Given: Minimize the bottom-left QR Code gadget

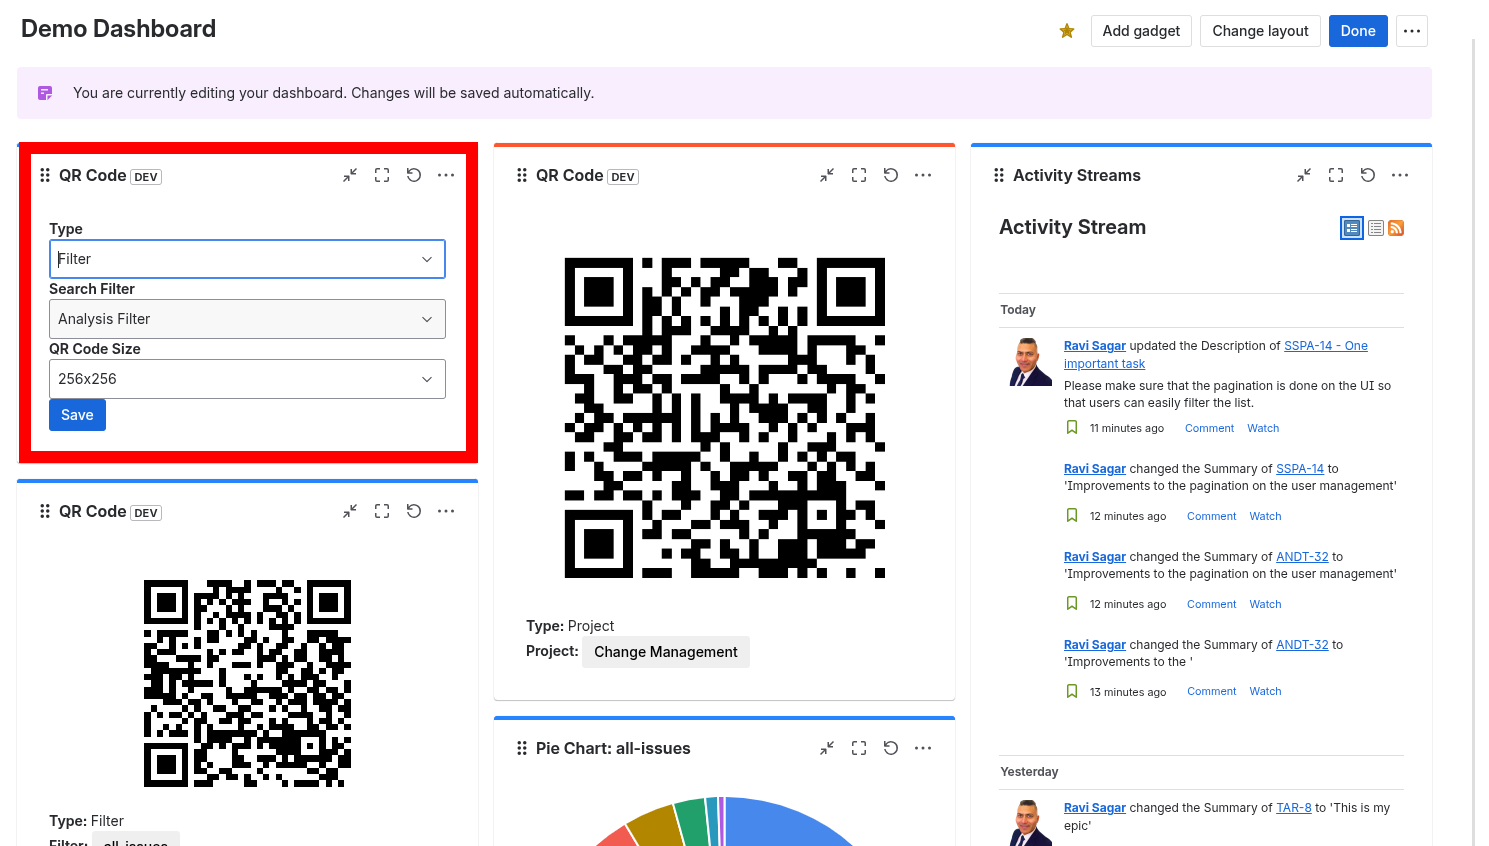Looking at the screenshot, I should 350,511.
